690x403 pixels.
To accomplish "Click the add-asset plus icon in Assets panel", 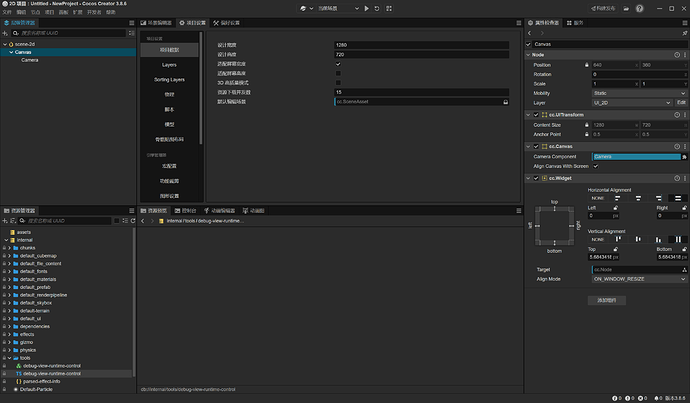I will pyautogui.click(x=5, y=221).
